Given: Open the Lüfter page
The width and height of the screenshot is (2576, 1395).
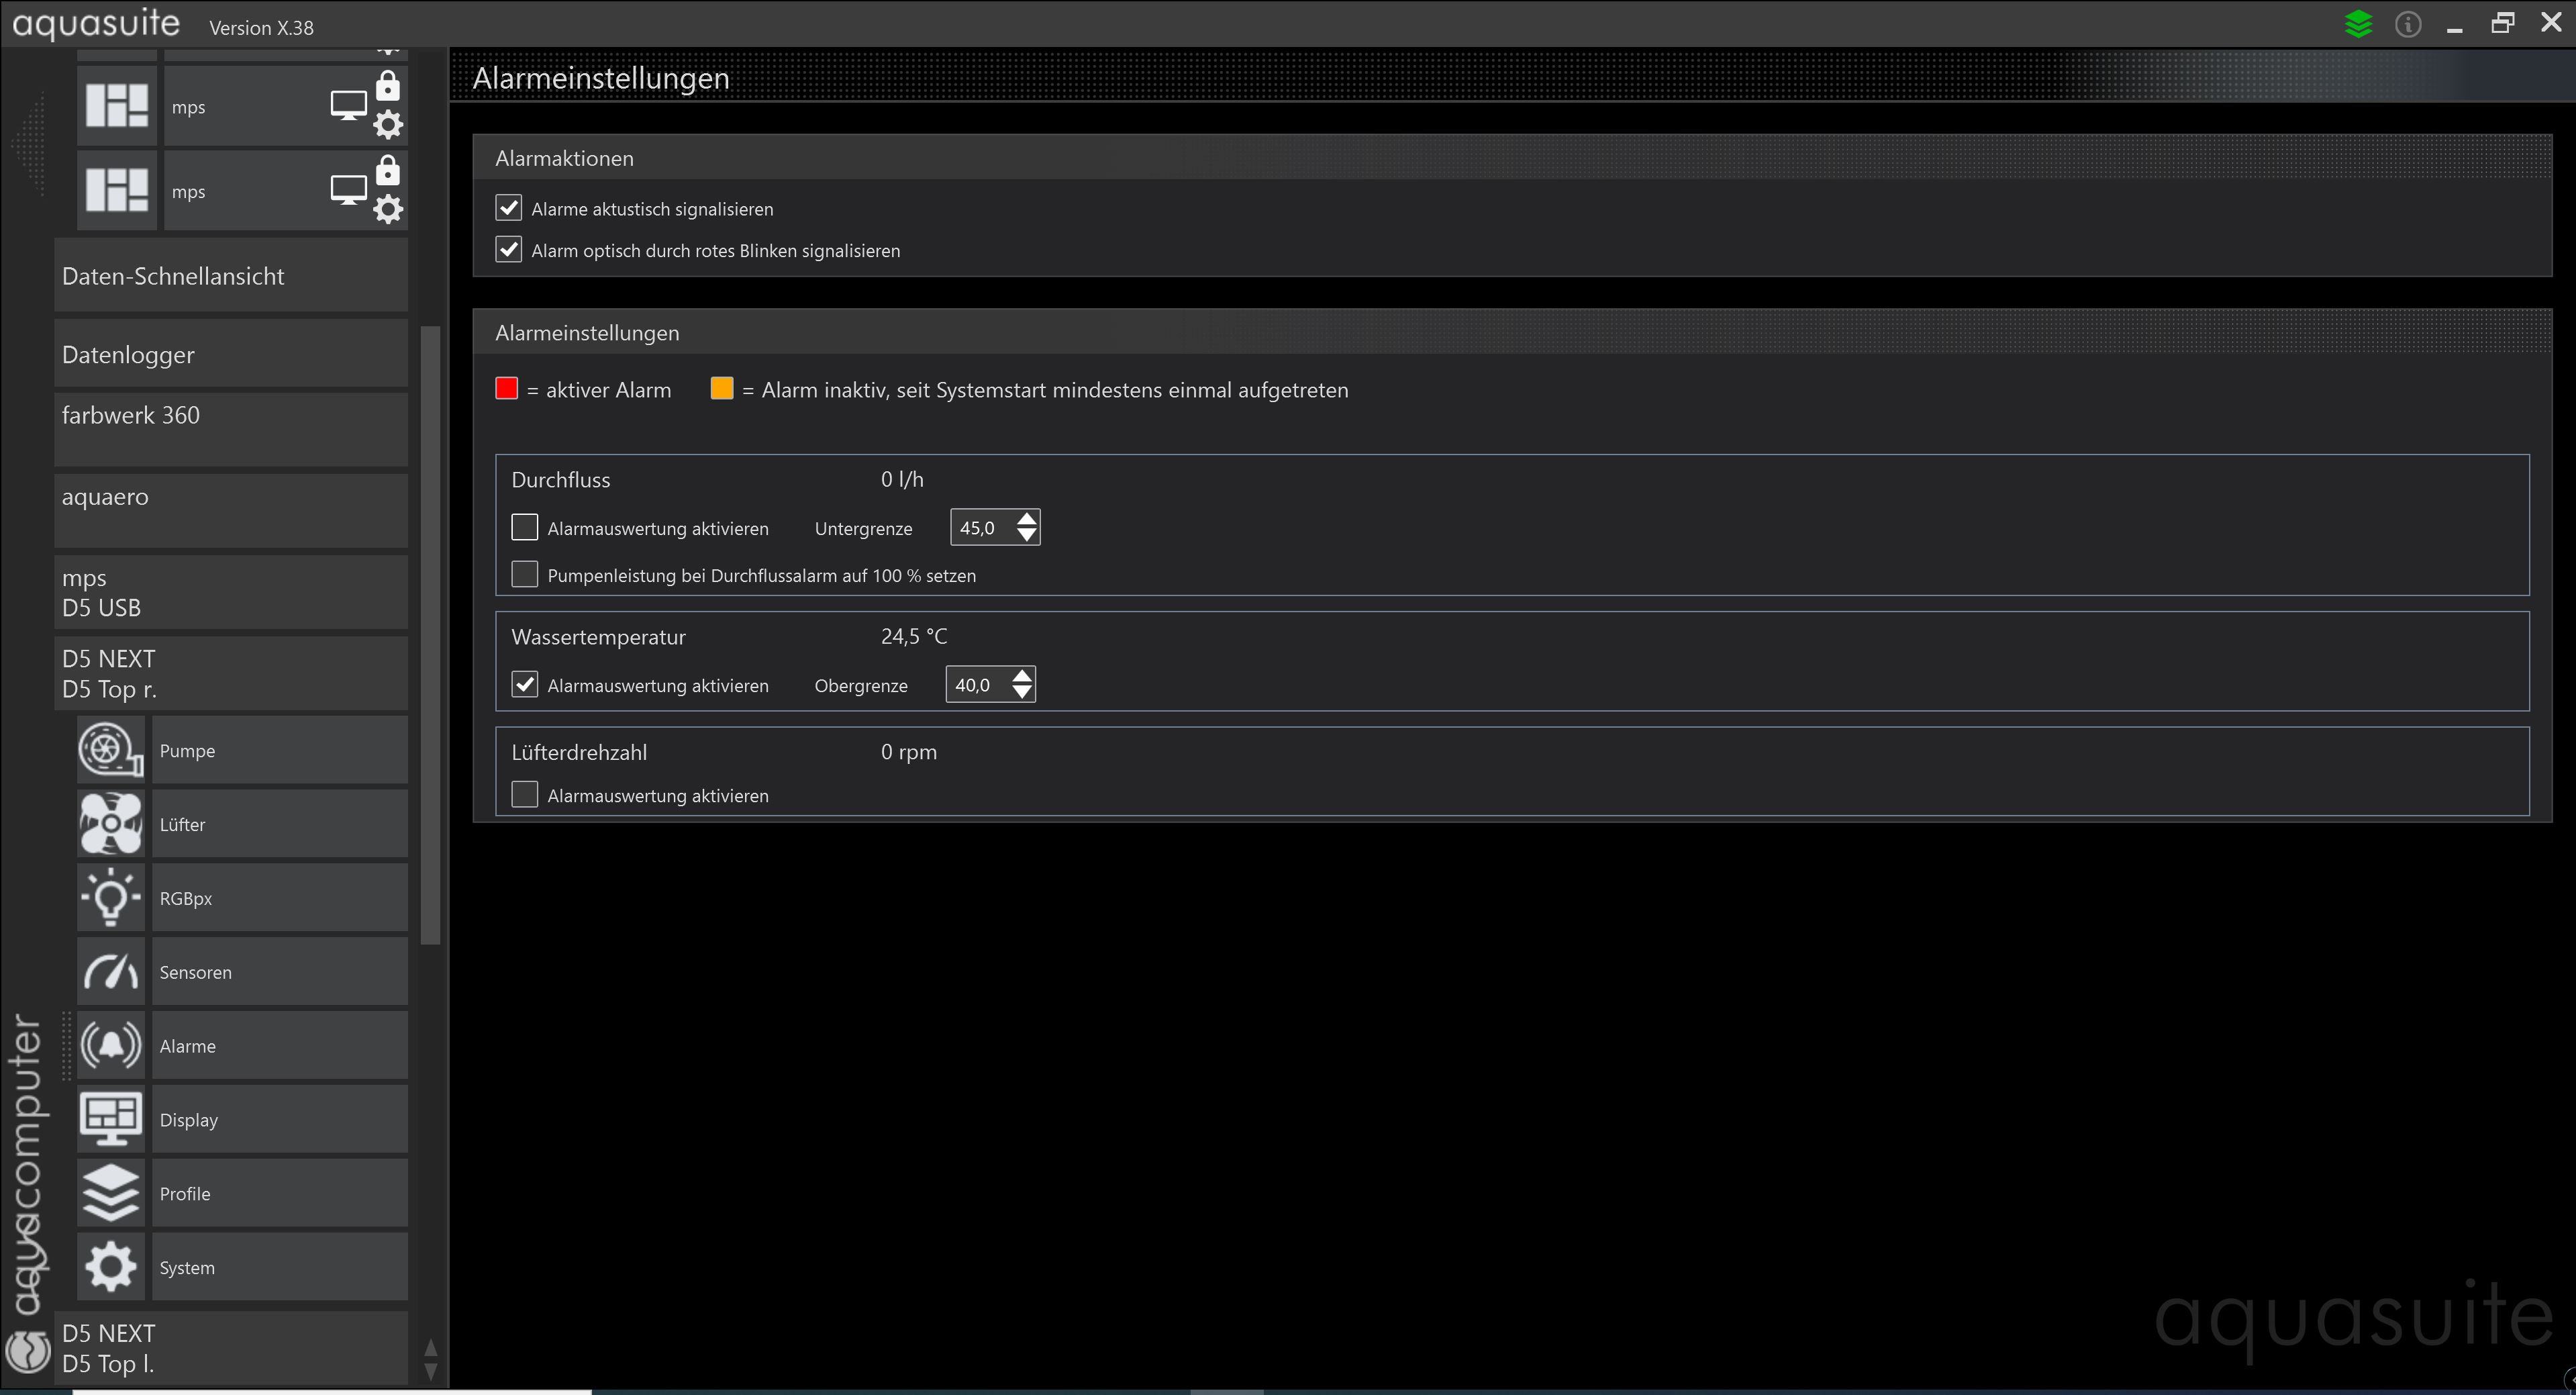Looking at the screenshot, I should [x=280, y=824].
